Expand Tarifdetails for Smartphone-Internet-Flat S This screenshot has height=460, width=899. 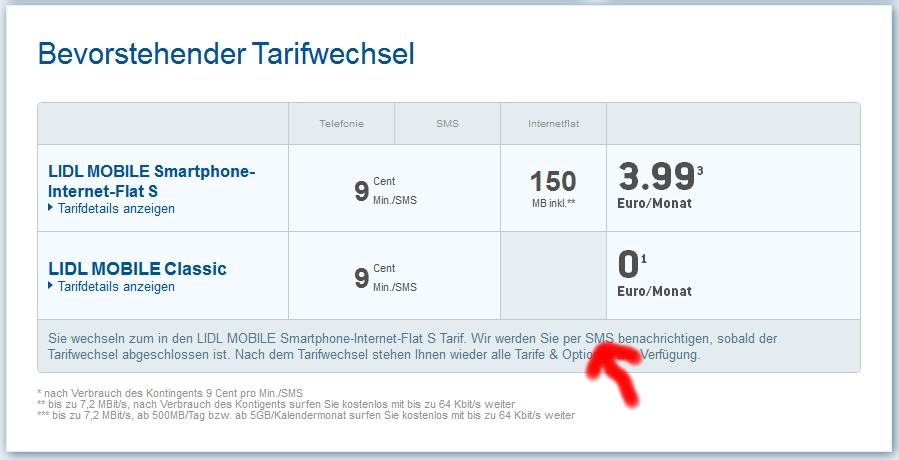[x=111, y=209]
